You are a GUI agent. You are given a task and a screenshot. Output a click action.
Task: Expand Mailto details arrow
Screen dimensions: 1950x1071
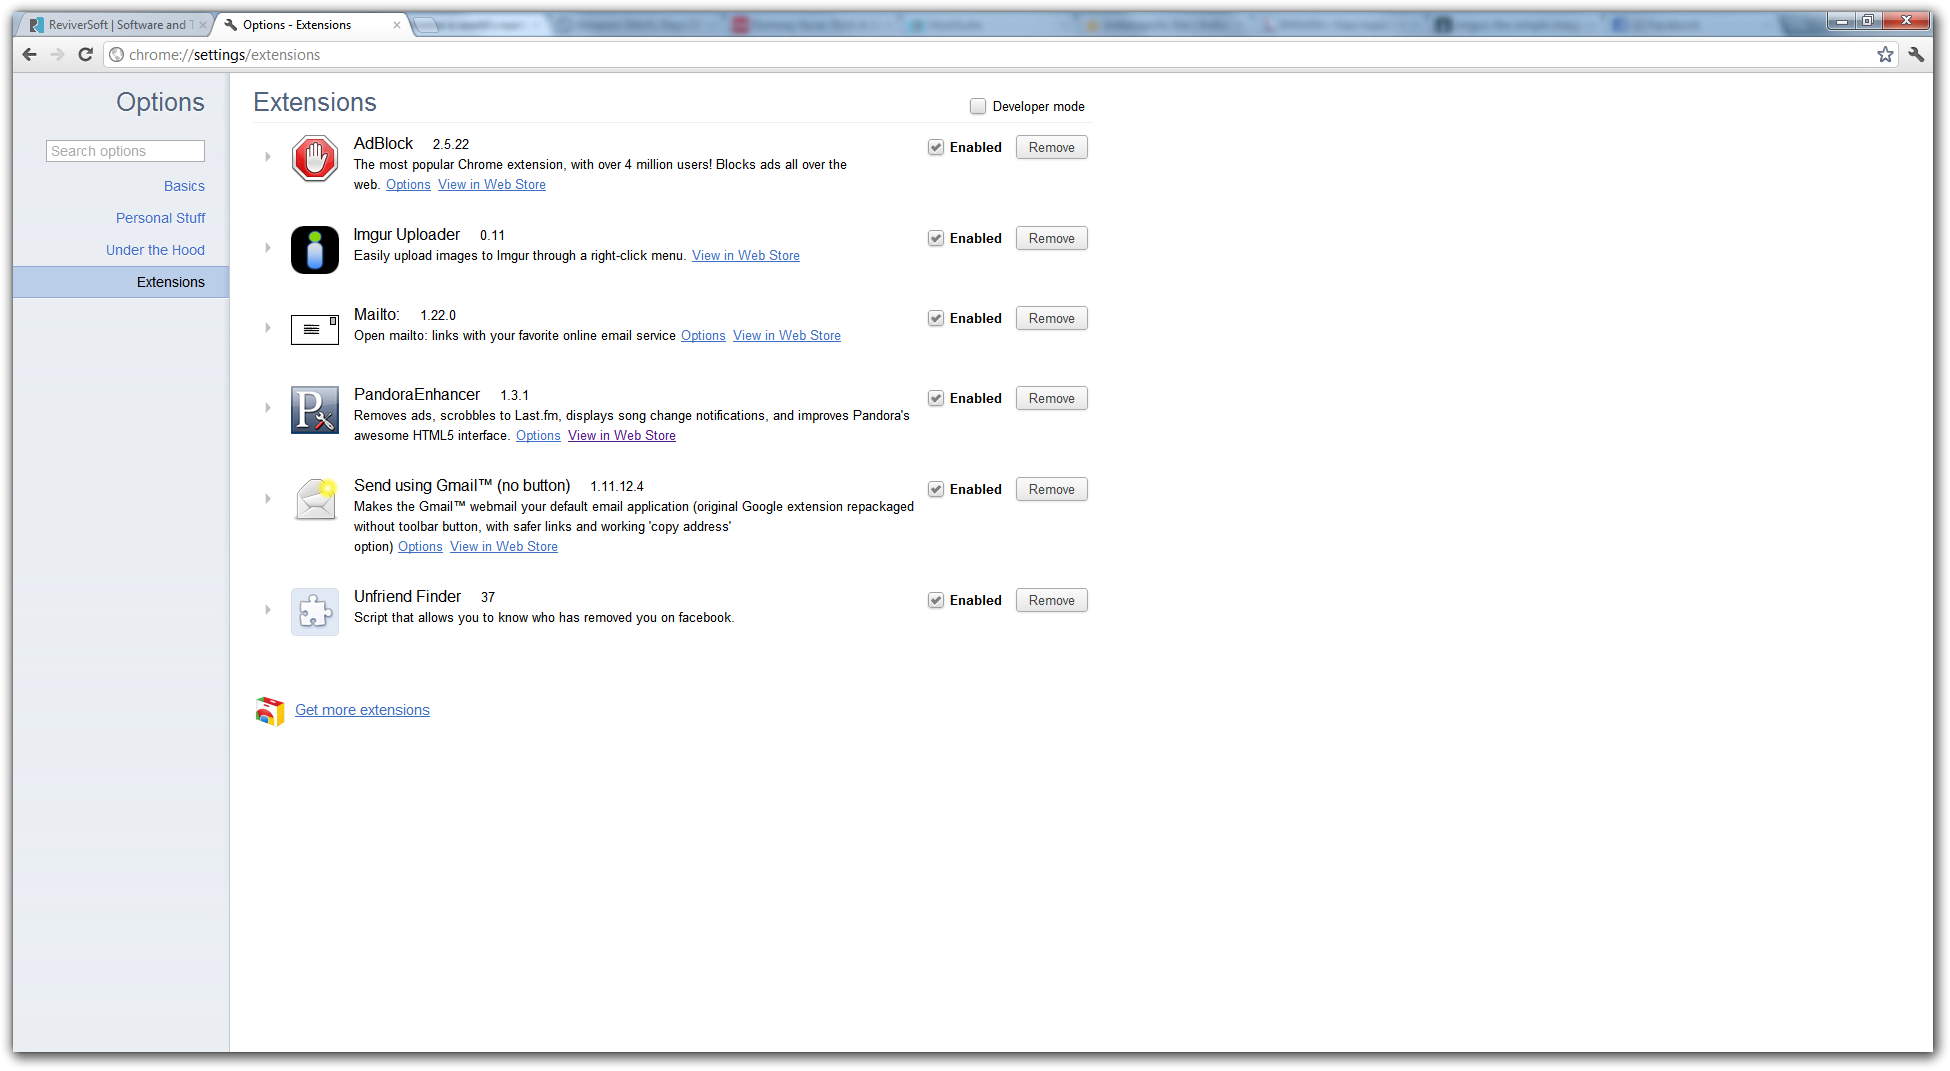click(x=268, y=328)
